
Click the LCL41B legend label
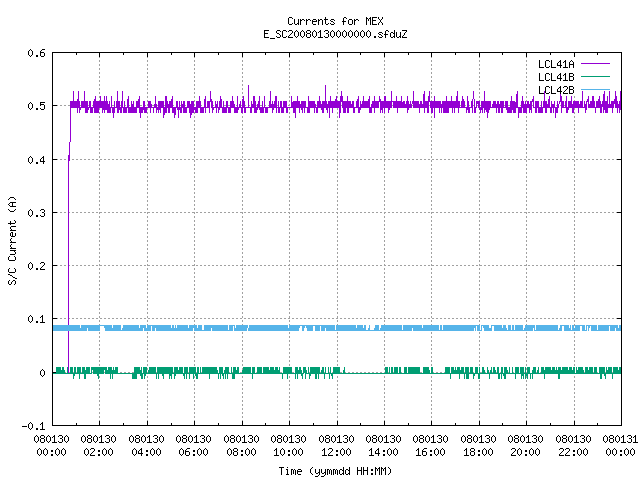point(556,77)
